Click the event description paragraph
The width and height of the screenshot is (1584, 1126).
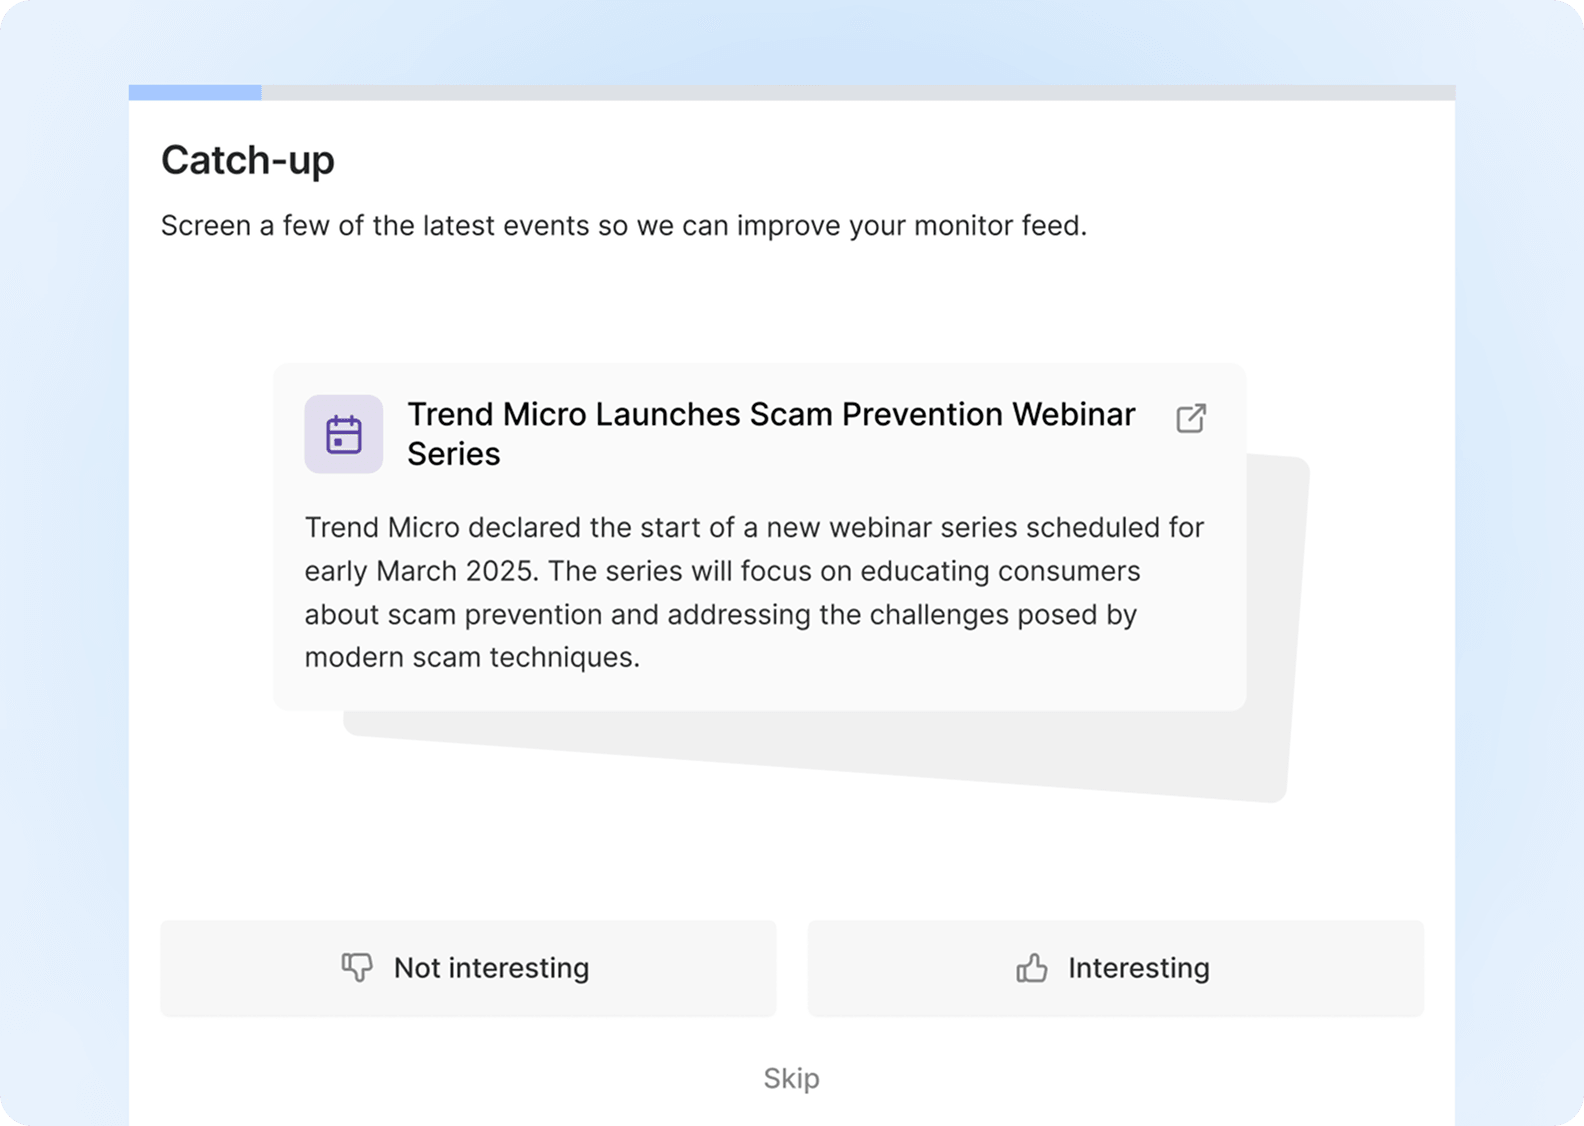point(754,592)
